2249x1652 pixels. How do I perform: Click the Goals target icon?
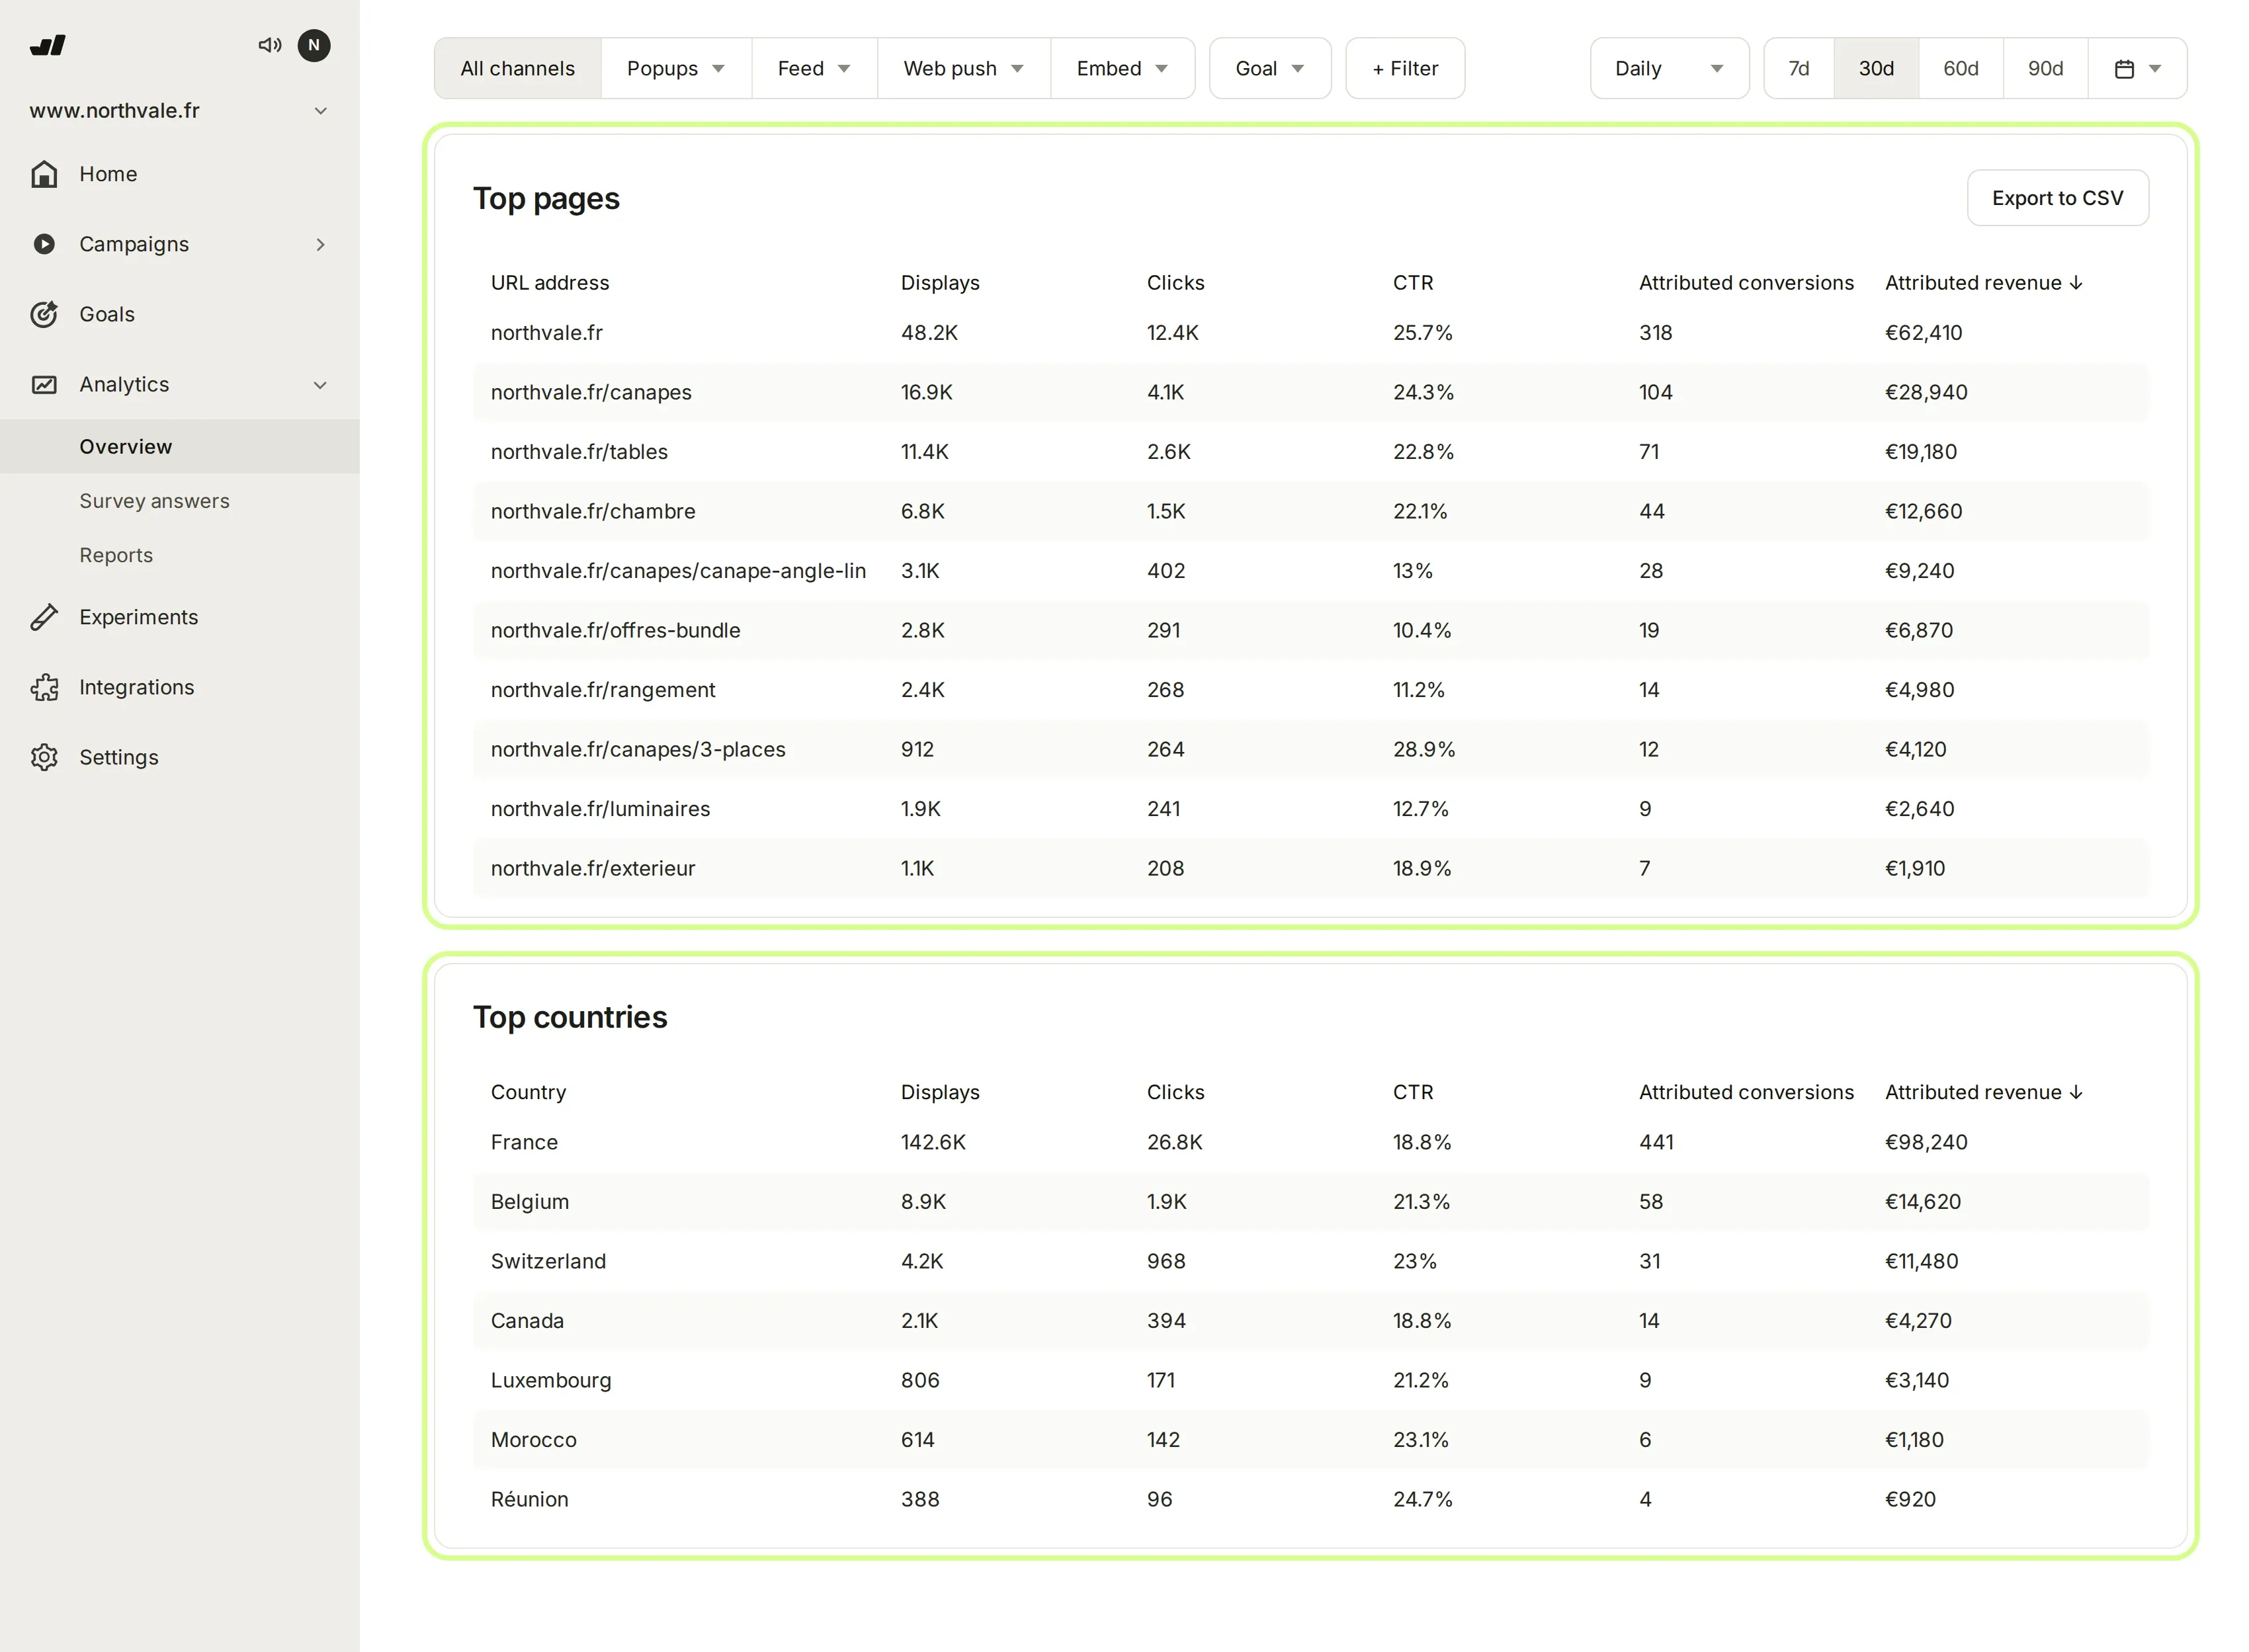click(x=44, y=314)
